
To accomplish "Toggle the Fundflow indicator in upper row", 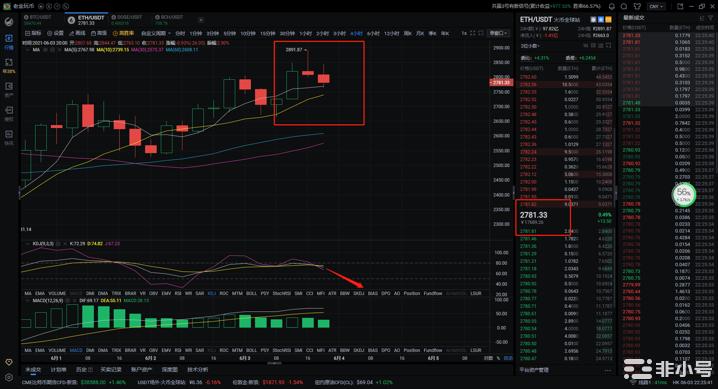I will pyautogui.click(x=433, y=293).
